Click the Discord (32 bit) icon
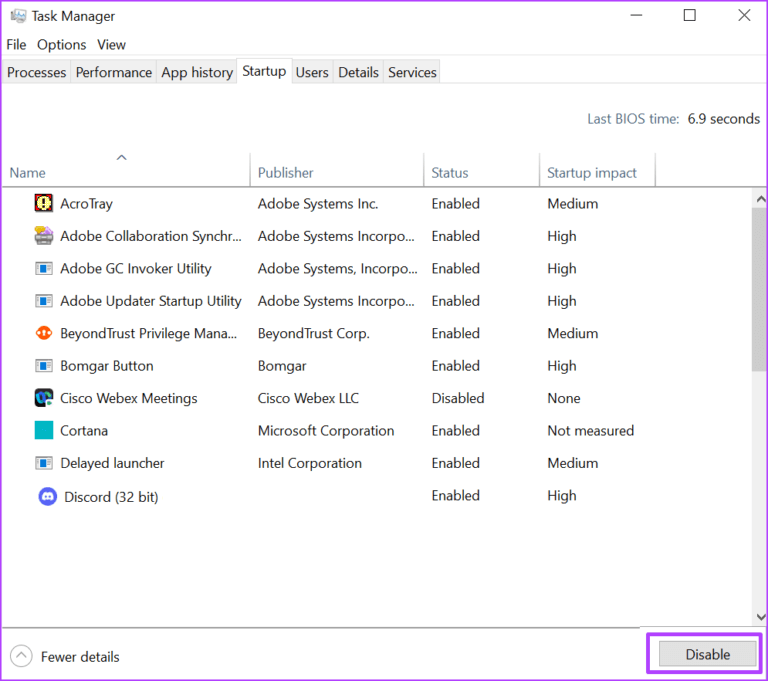This screenshot has width=768, height=681. [48, 497]
